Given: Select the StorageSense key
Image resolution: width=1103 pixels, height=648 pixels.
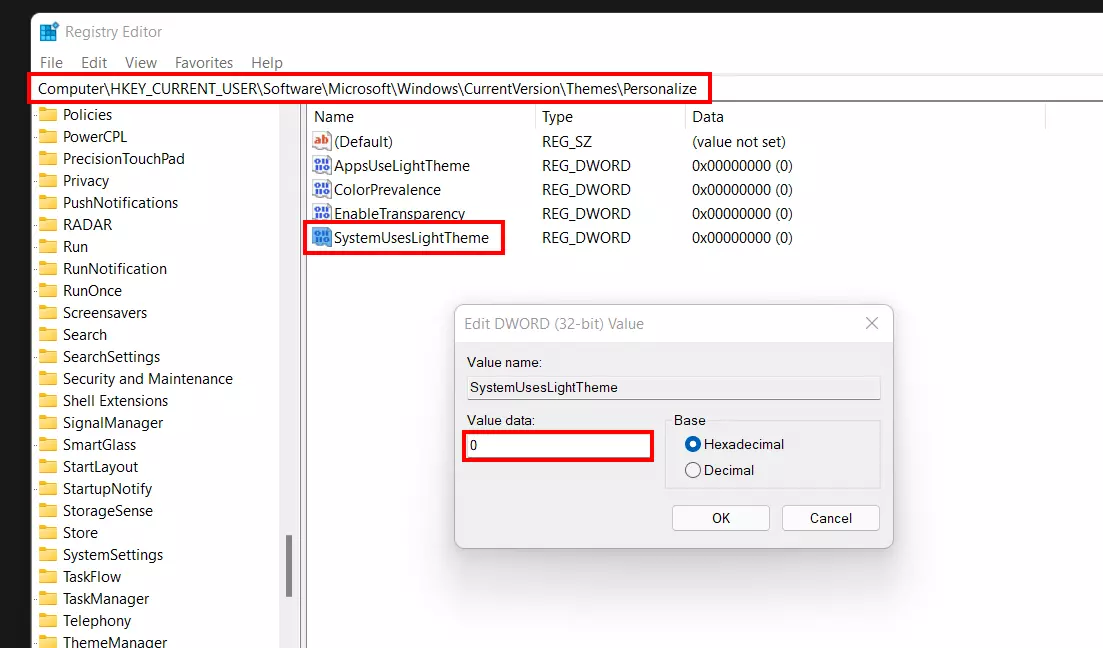Looking at the screenshot, I should (108, 510).
